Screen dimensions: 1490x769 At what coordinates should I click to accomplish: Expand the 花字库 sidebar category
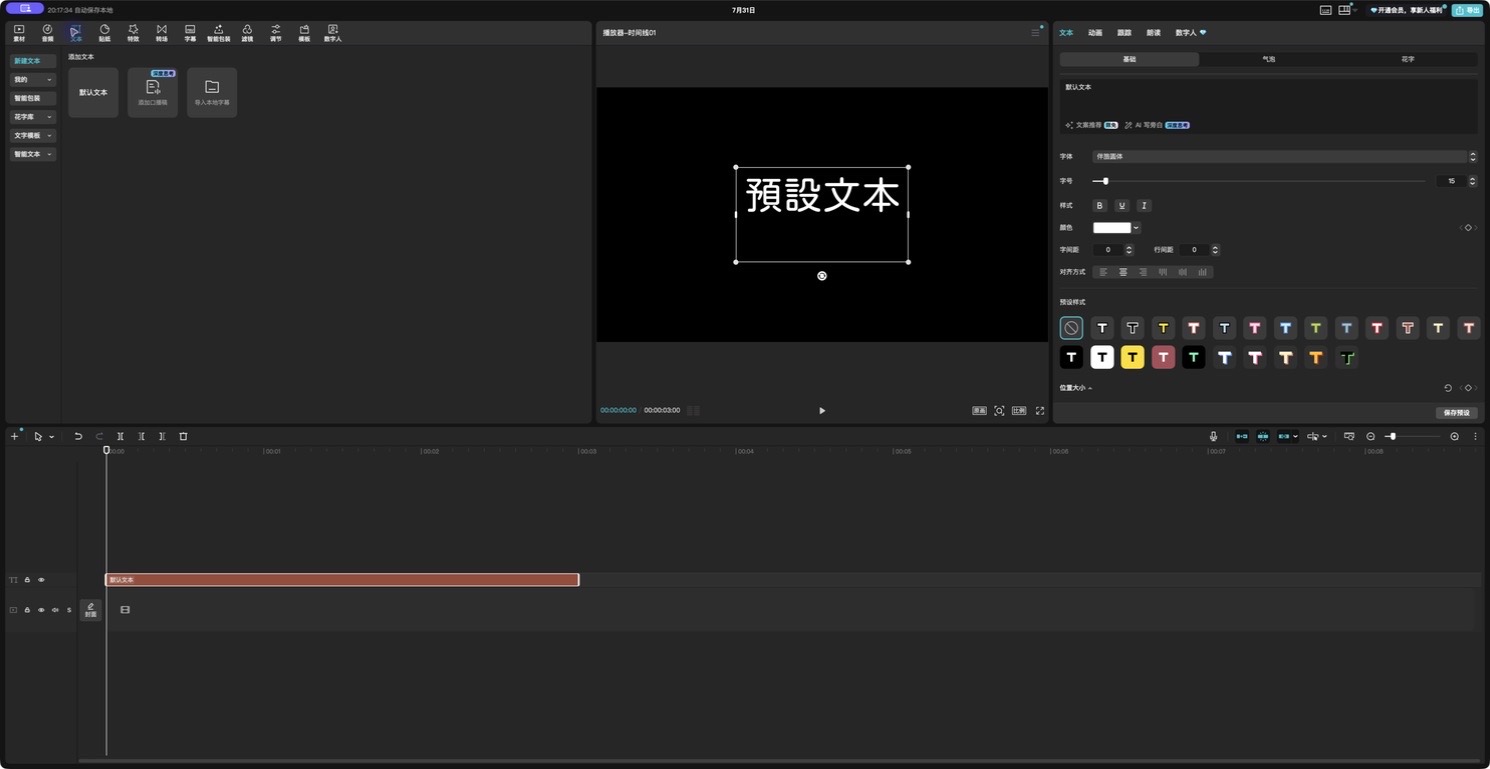click(x=33, y=117)
